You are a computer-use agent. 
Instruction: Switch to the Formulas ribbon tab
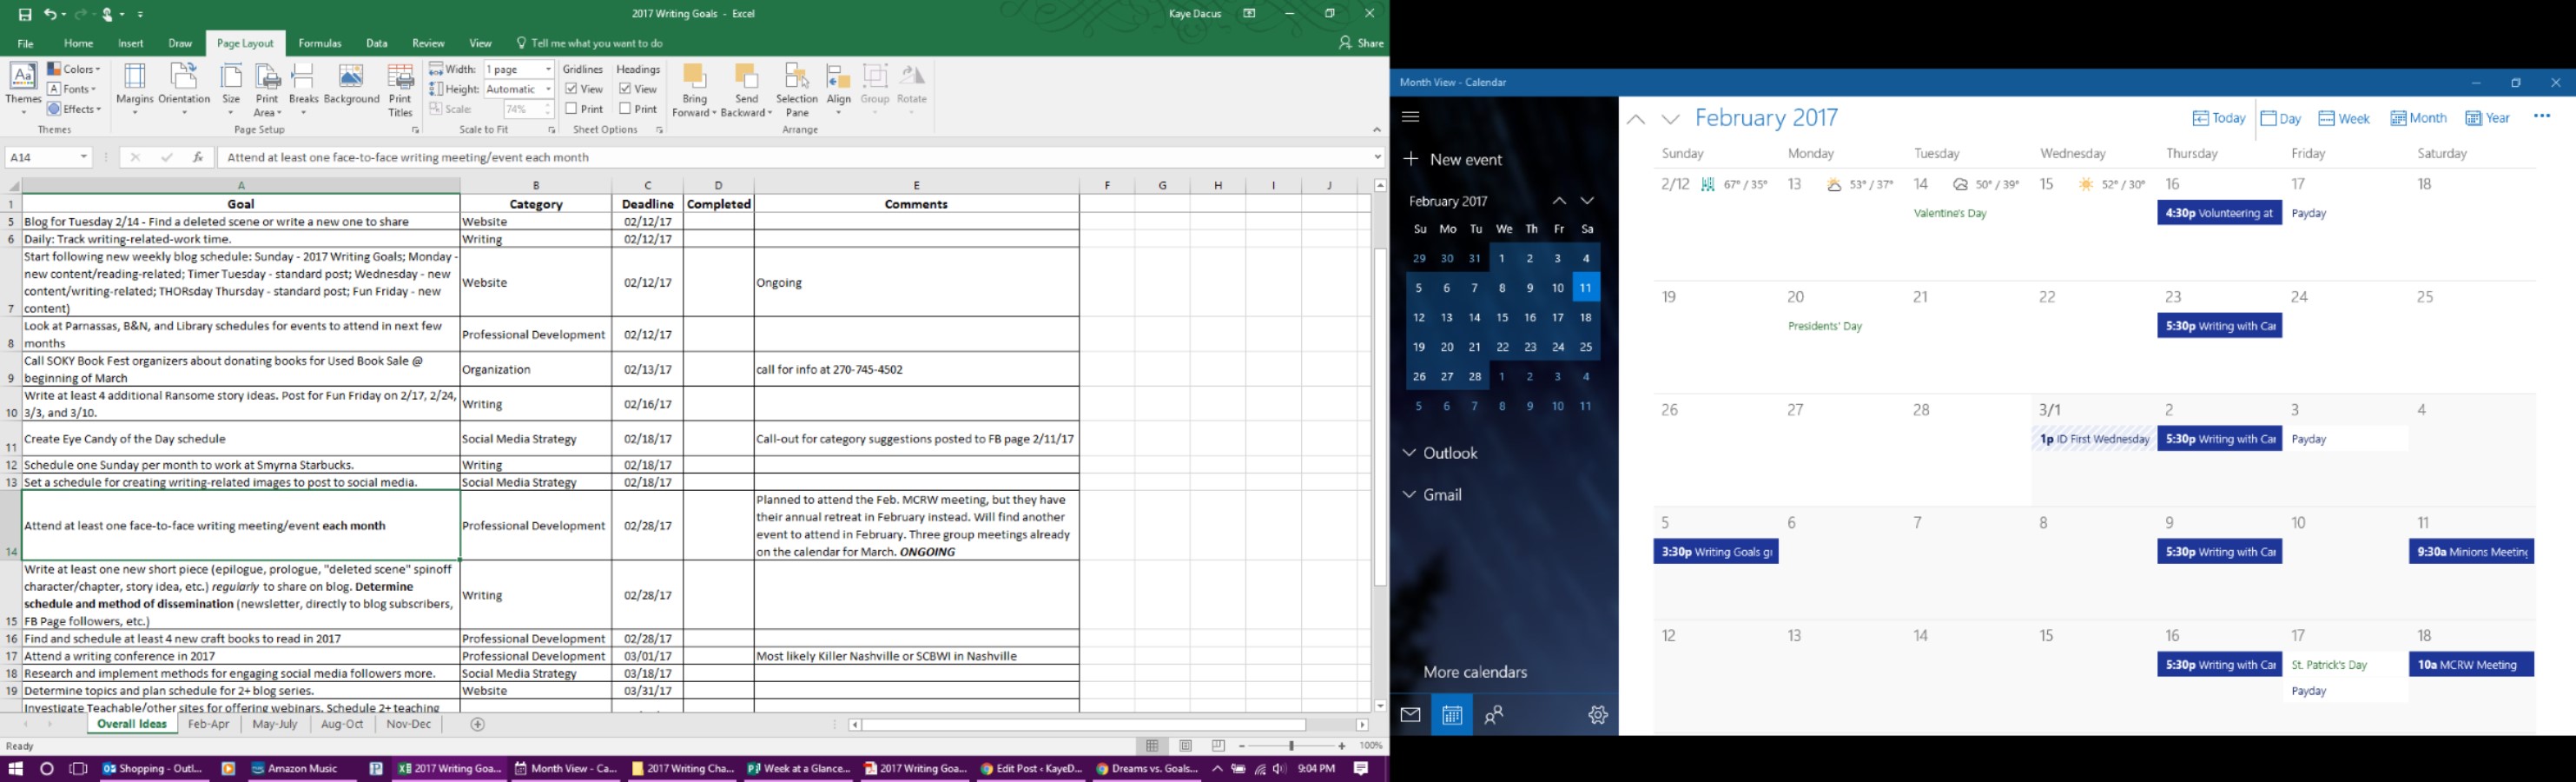(320, 43)
